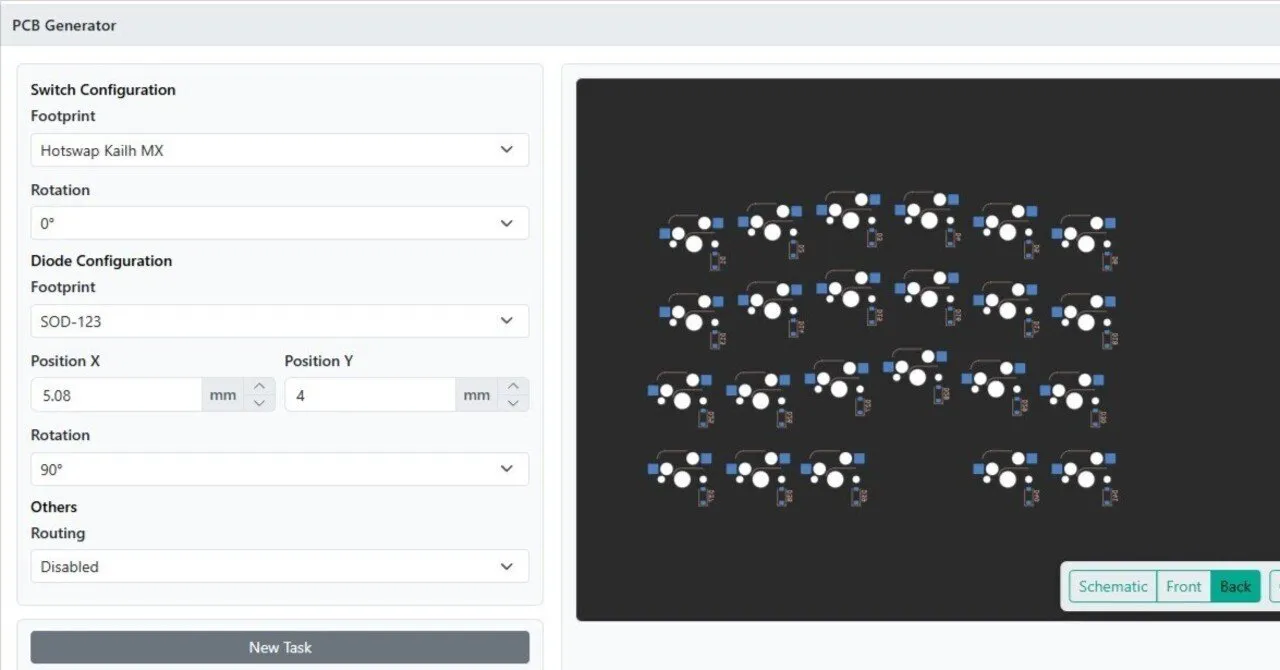The height and width of the screenshot is (670, 1280).
Task: Decrease Position X with the down arrow
Action: [x=259, y=403]
